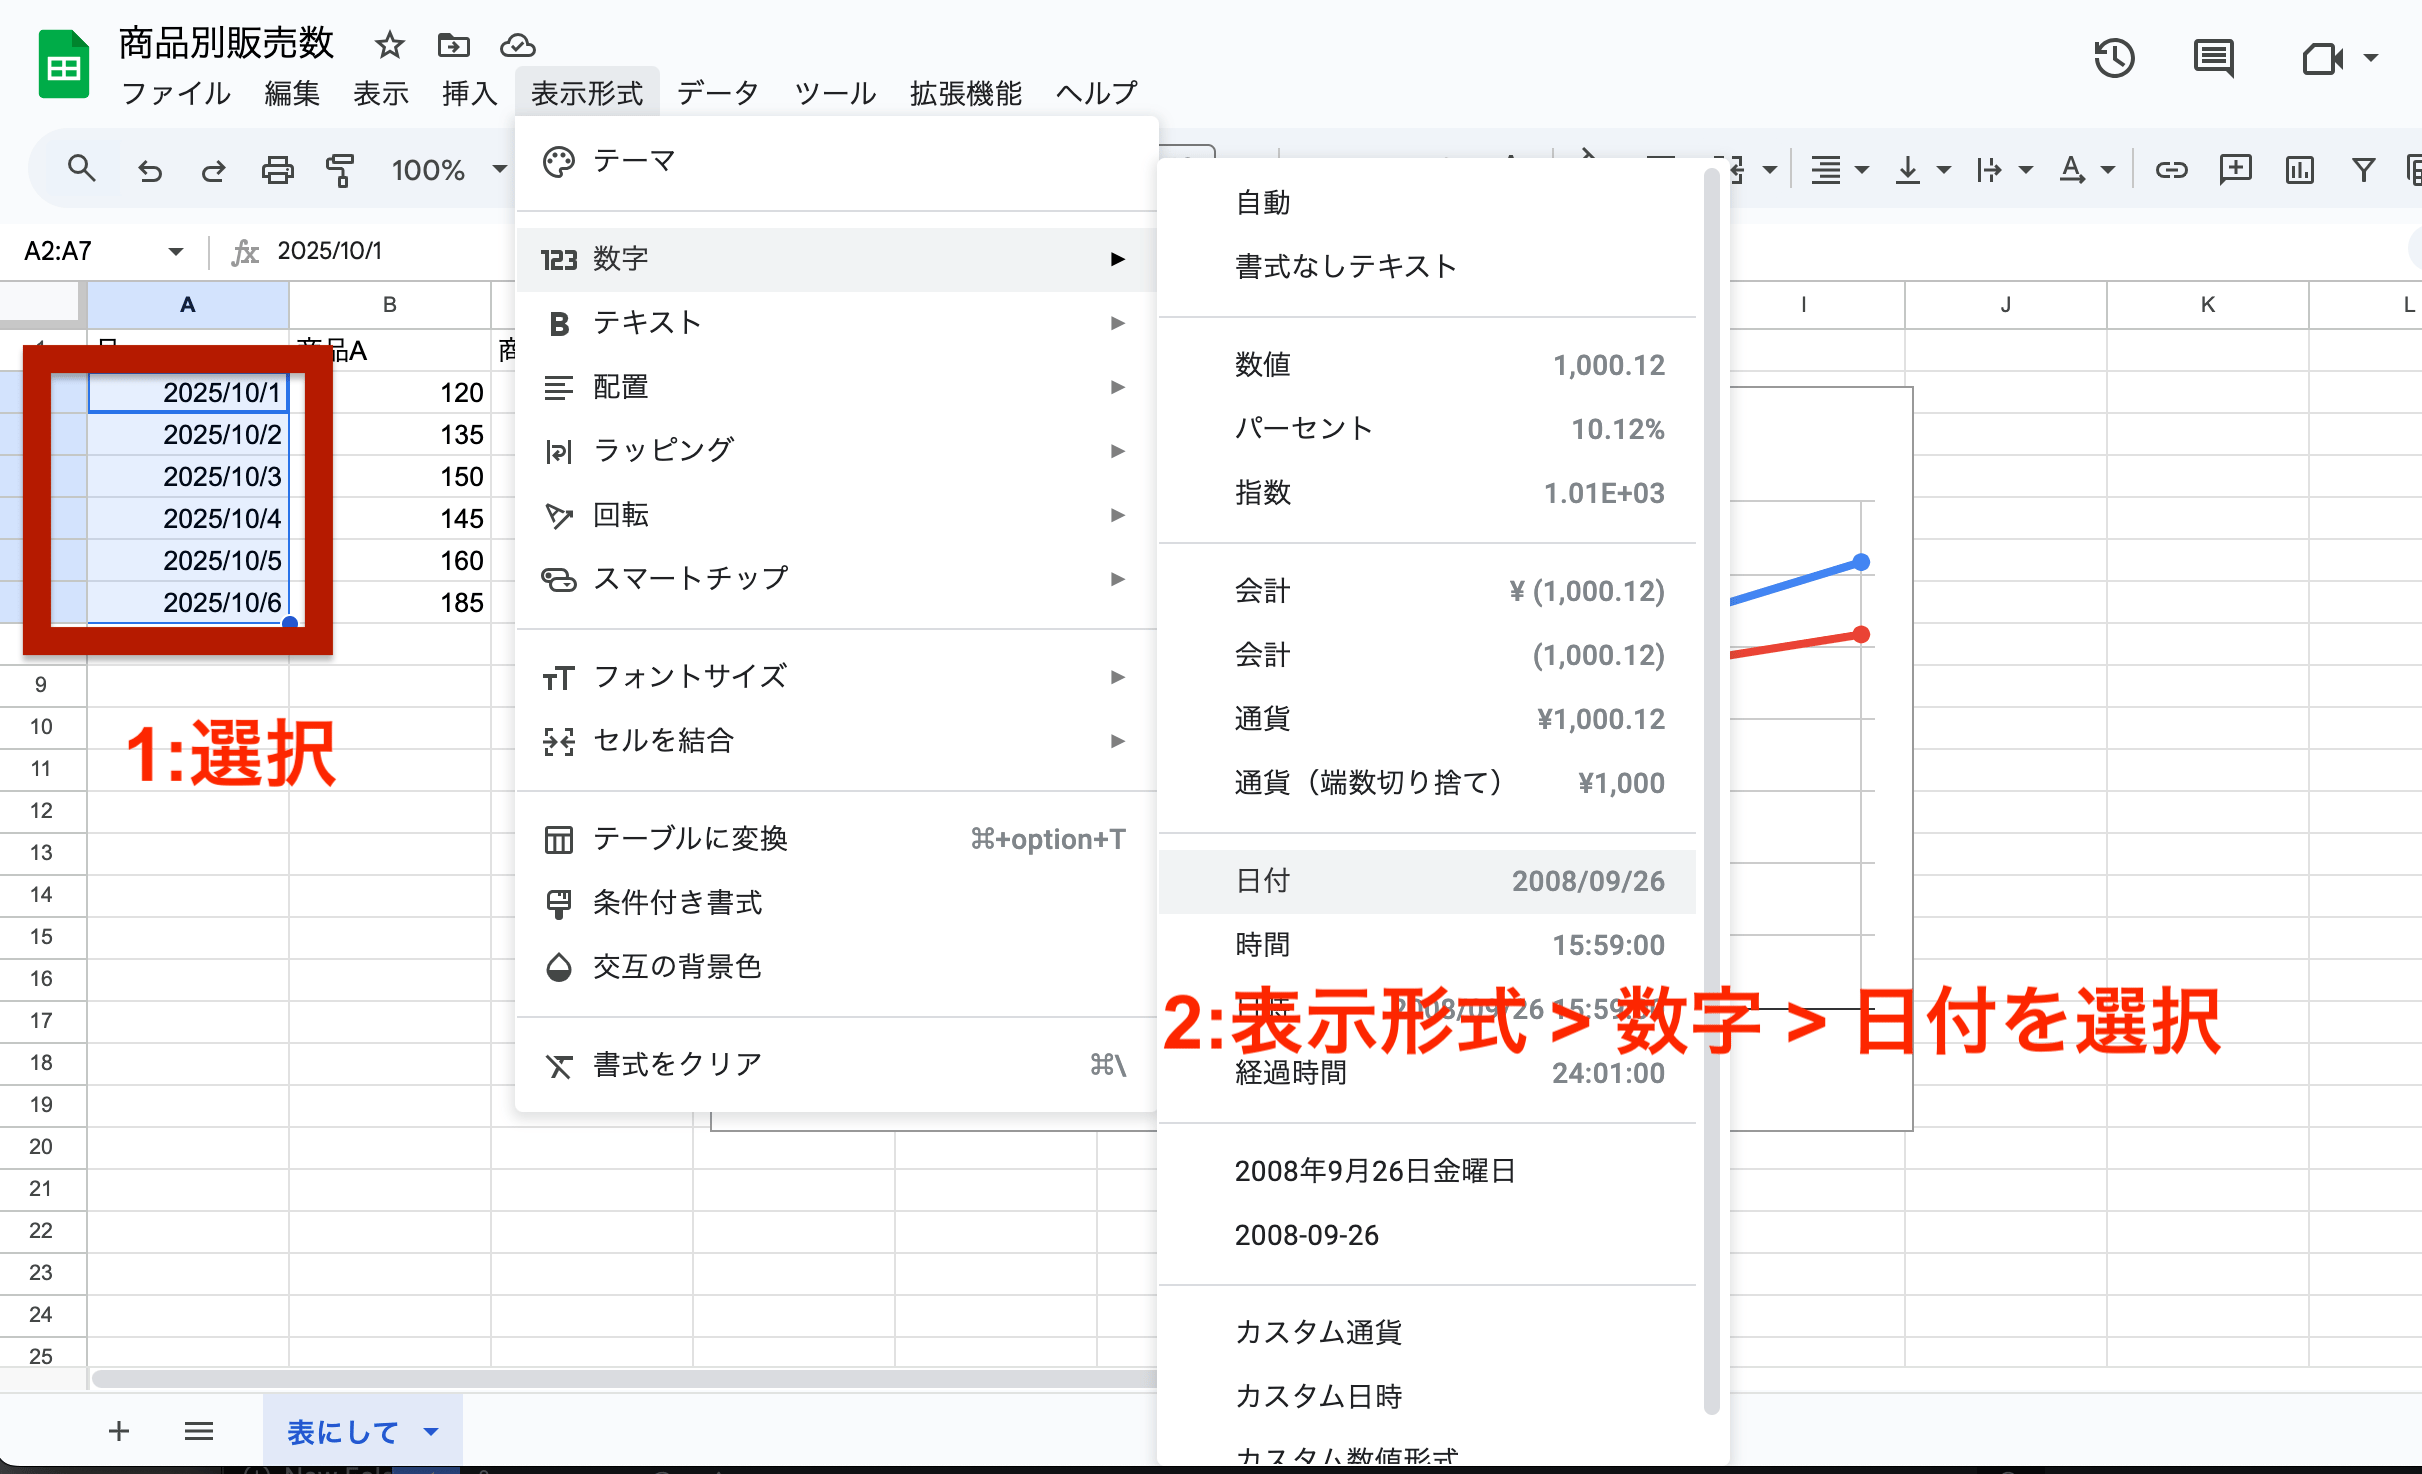Screen dimensions: 2422x1474
Task: Open version history
Action: click(2115, 57)
